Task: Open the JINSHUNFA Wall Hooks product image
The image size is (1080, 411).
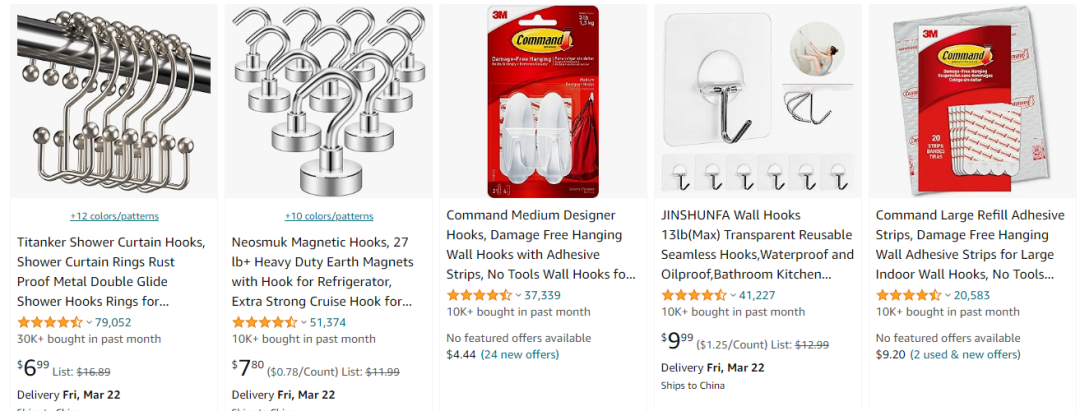Action: 758,101
